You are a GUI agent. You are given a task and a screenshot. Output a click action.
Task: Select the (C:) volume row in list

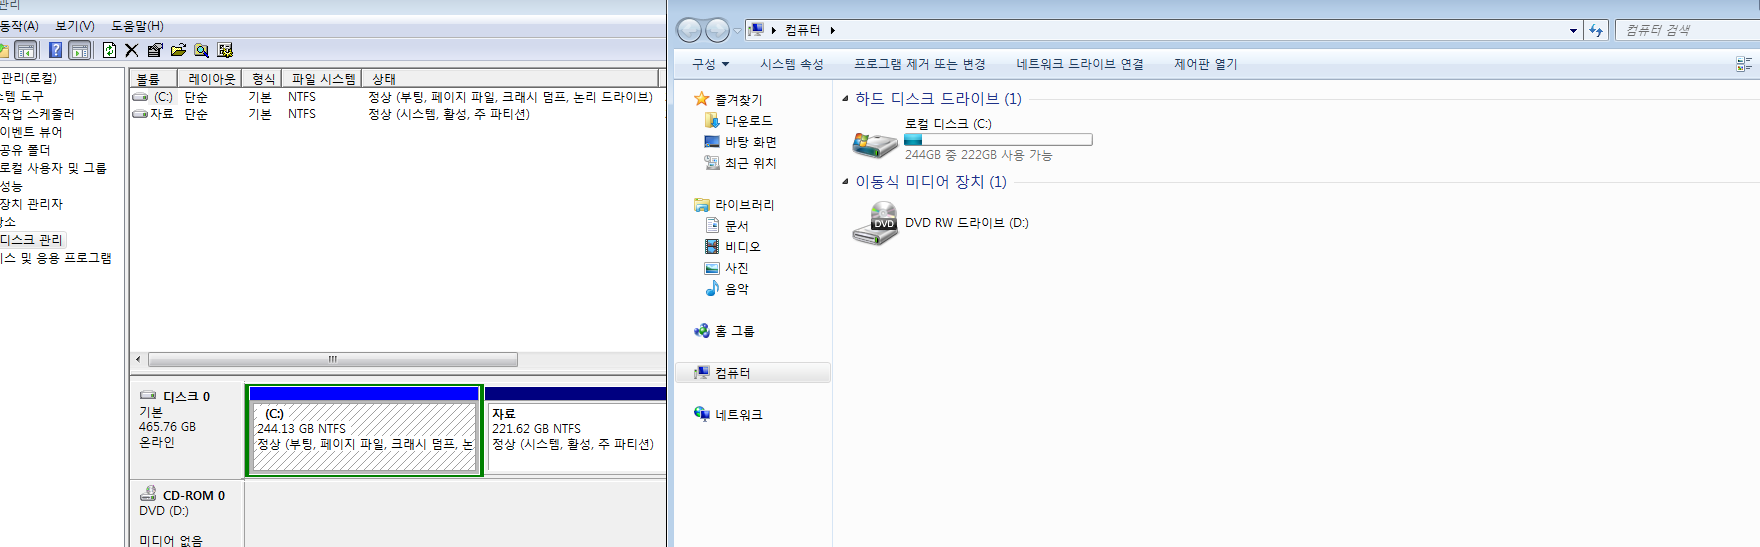[396, 97]
